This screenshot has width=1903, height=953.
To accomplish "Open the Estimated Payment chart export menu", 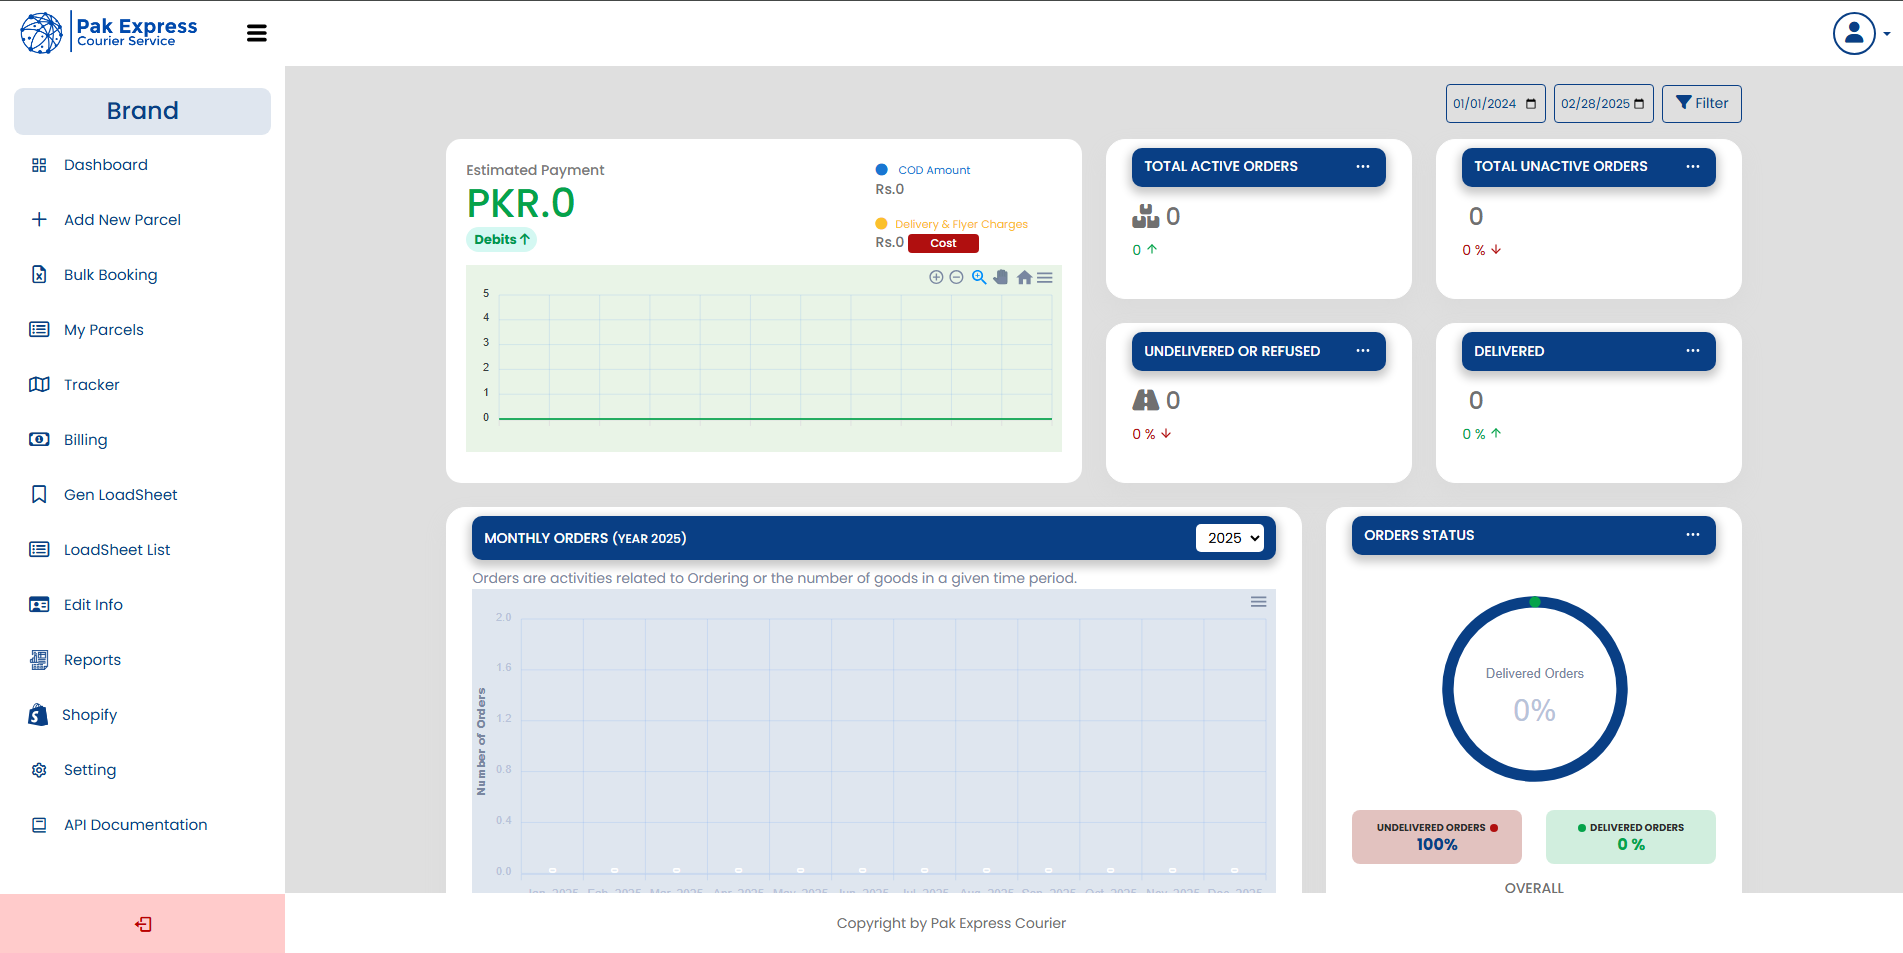I will [x=1045, y=277].
